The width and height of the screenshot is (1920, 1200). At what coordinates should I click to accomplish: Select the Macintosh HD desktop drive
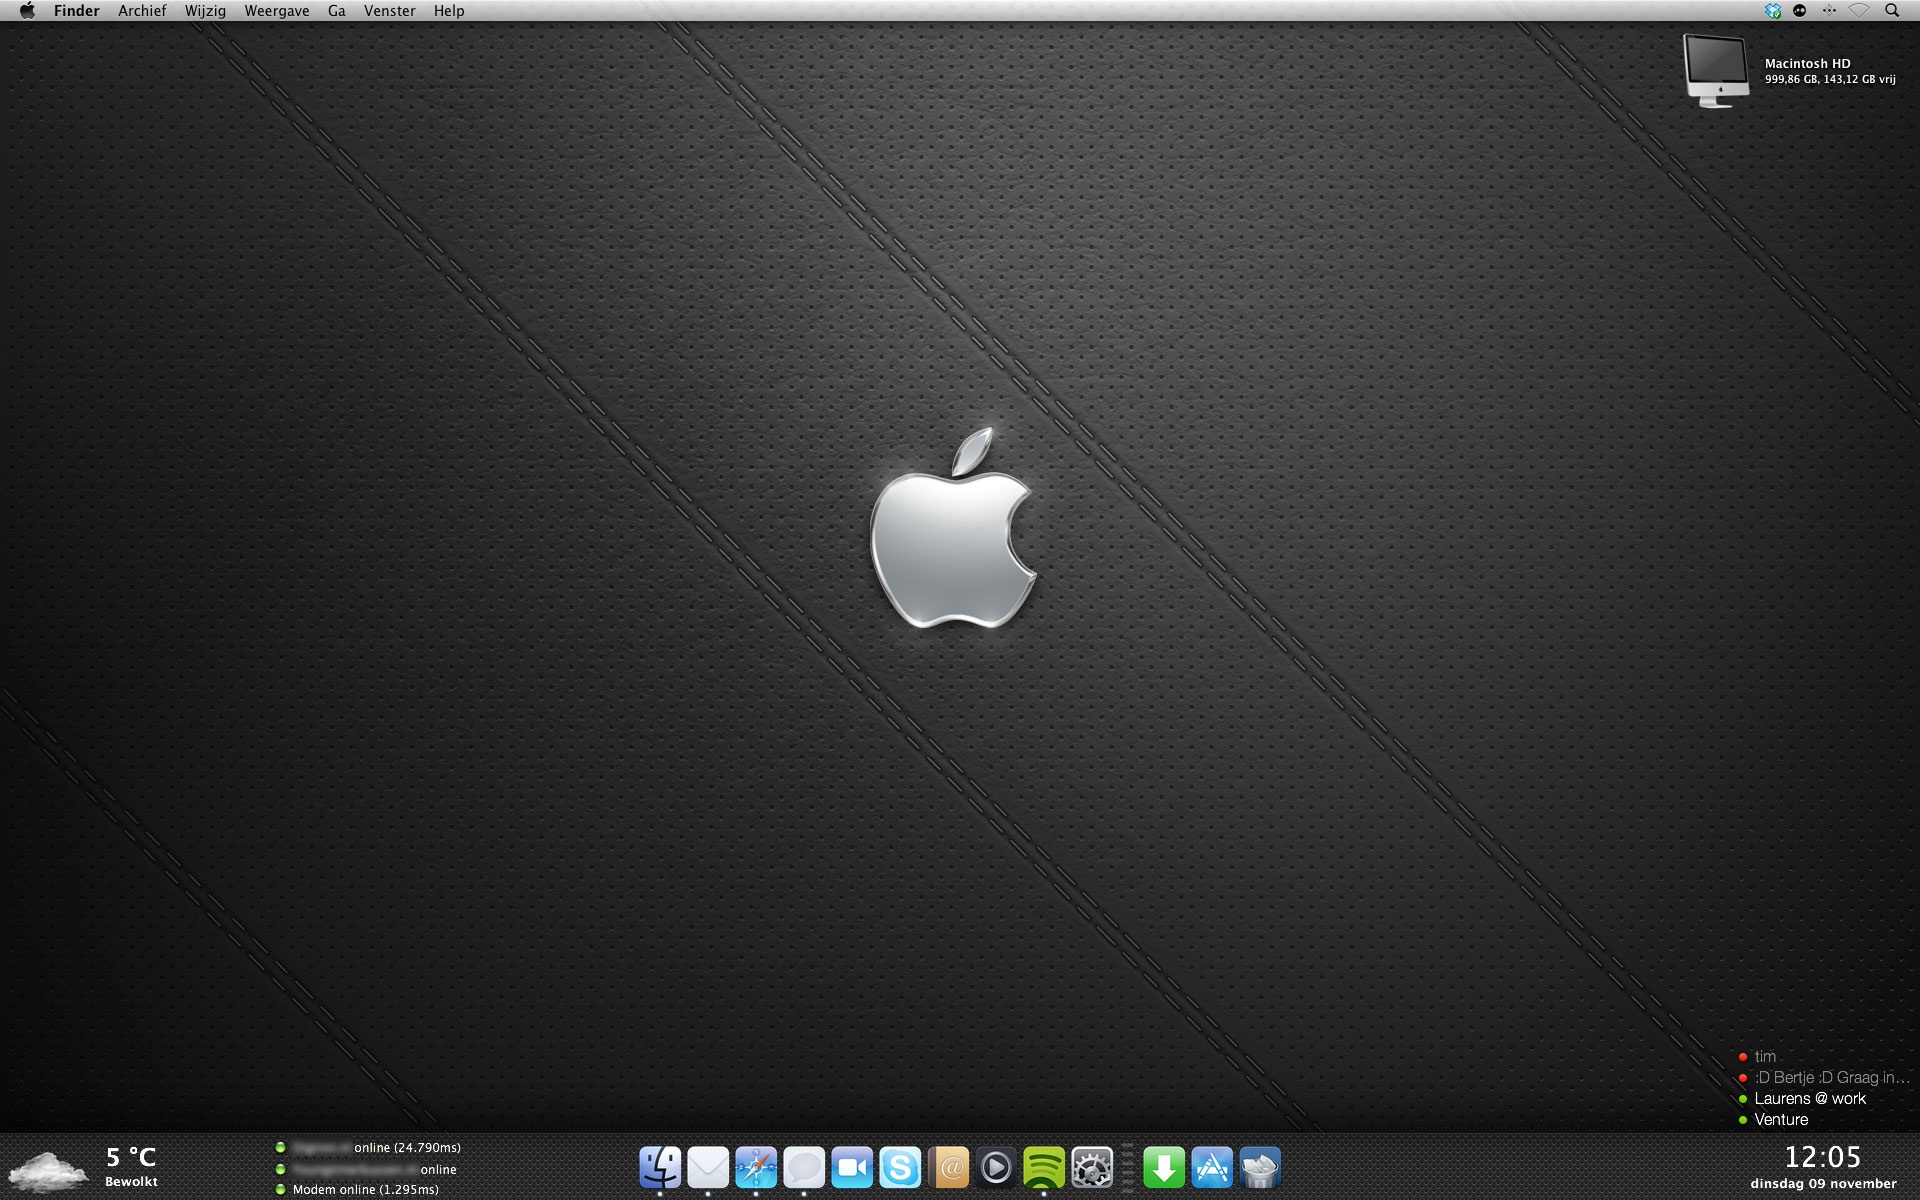1716,70
